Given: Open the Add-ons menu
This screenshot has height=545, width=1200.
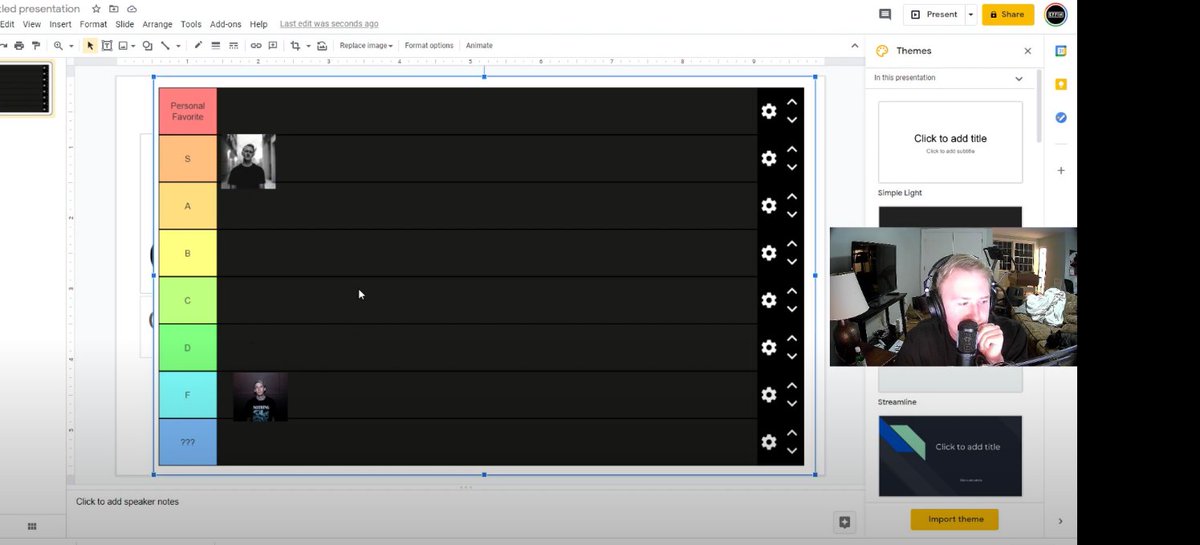Looking at the screenshot, I should coord(226,24).
